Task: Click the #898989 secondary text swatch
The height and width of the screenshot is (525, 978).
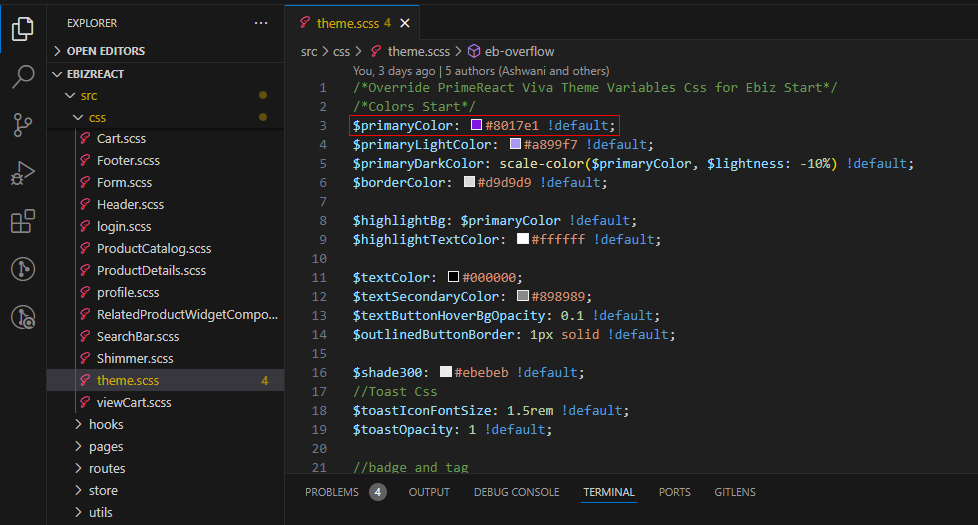Action: point(523,296)
